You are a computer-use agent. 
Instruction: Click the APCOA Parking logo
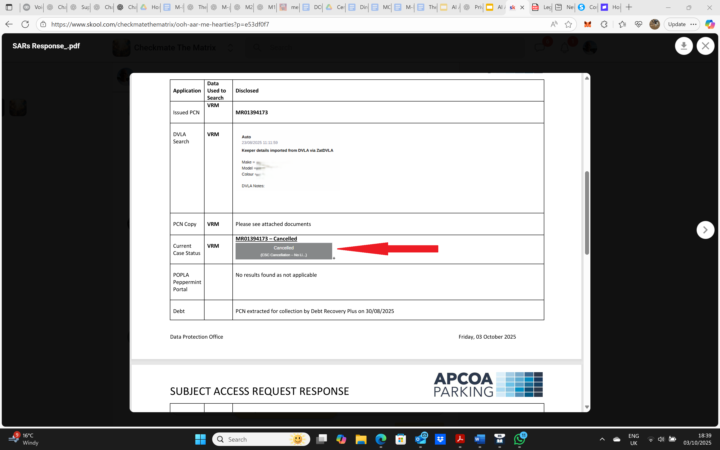click(488, 384)
